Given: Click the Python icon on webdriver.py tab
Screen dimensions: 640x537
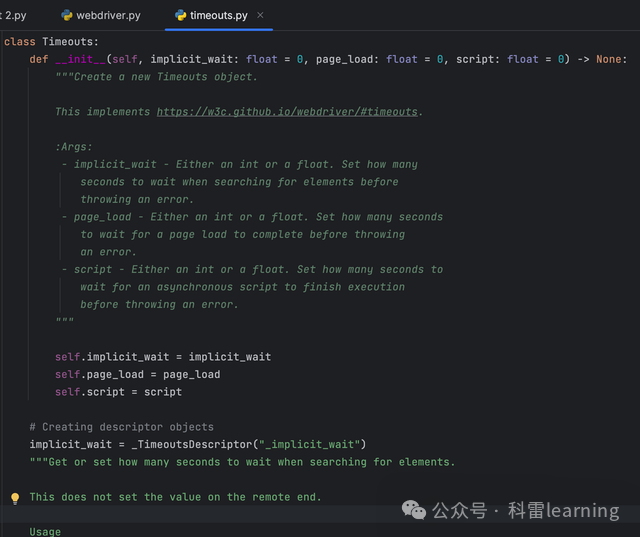Looking at the screenshot, I should coord(67,16).
